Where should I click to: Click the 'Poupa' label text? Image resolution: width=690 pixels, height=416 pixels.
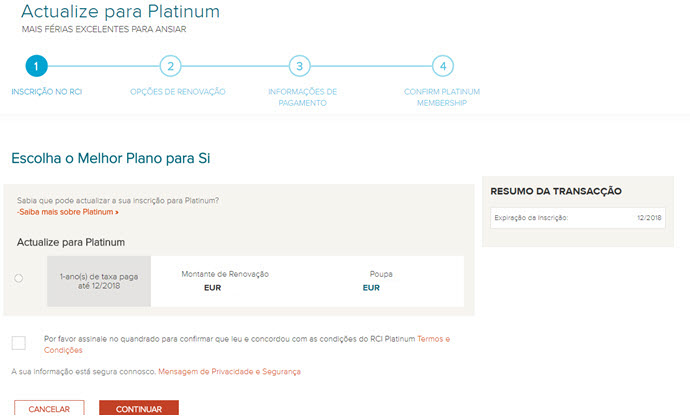coord(381,274)
